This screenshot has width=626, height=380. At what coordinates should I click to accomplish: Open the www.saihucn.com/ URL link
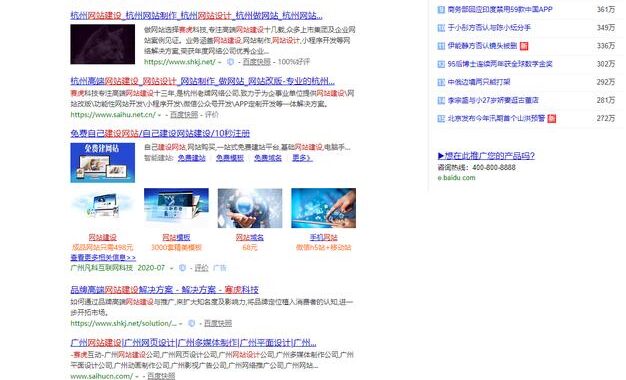(x=102, y=376)
